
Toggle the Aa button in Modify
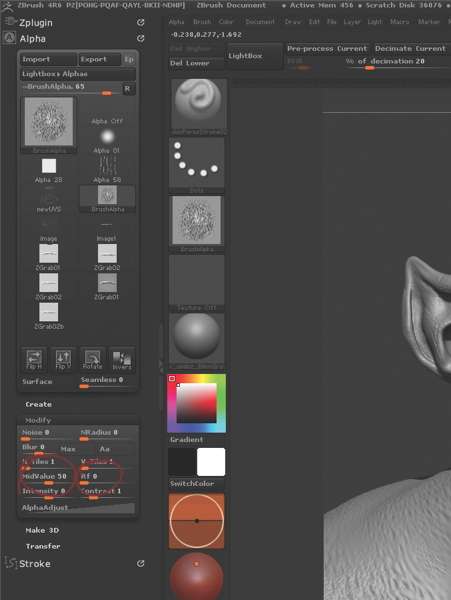pos(104,449)
